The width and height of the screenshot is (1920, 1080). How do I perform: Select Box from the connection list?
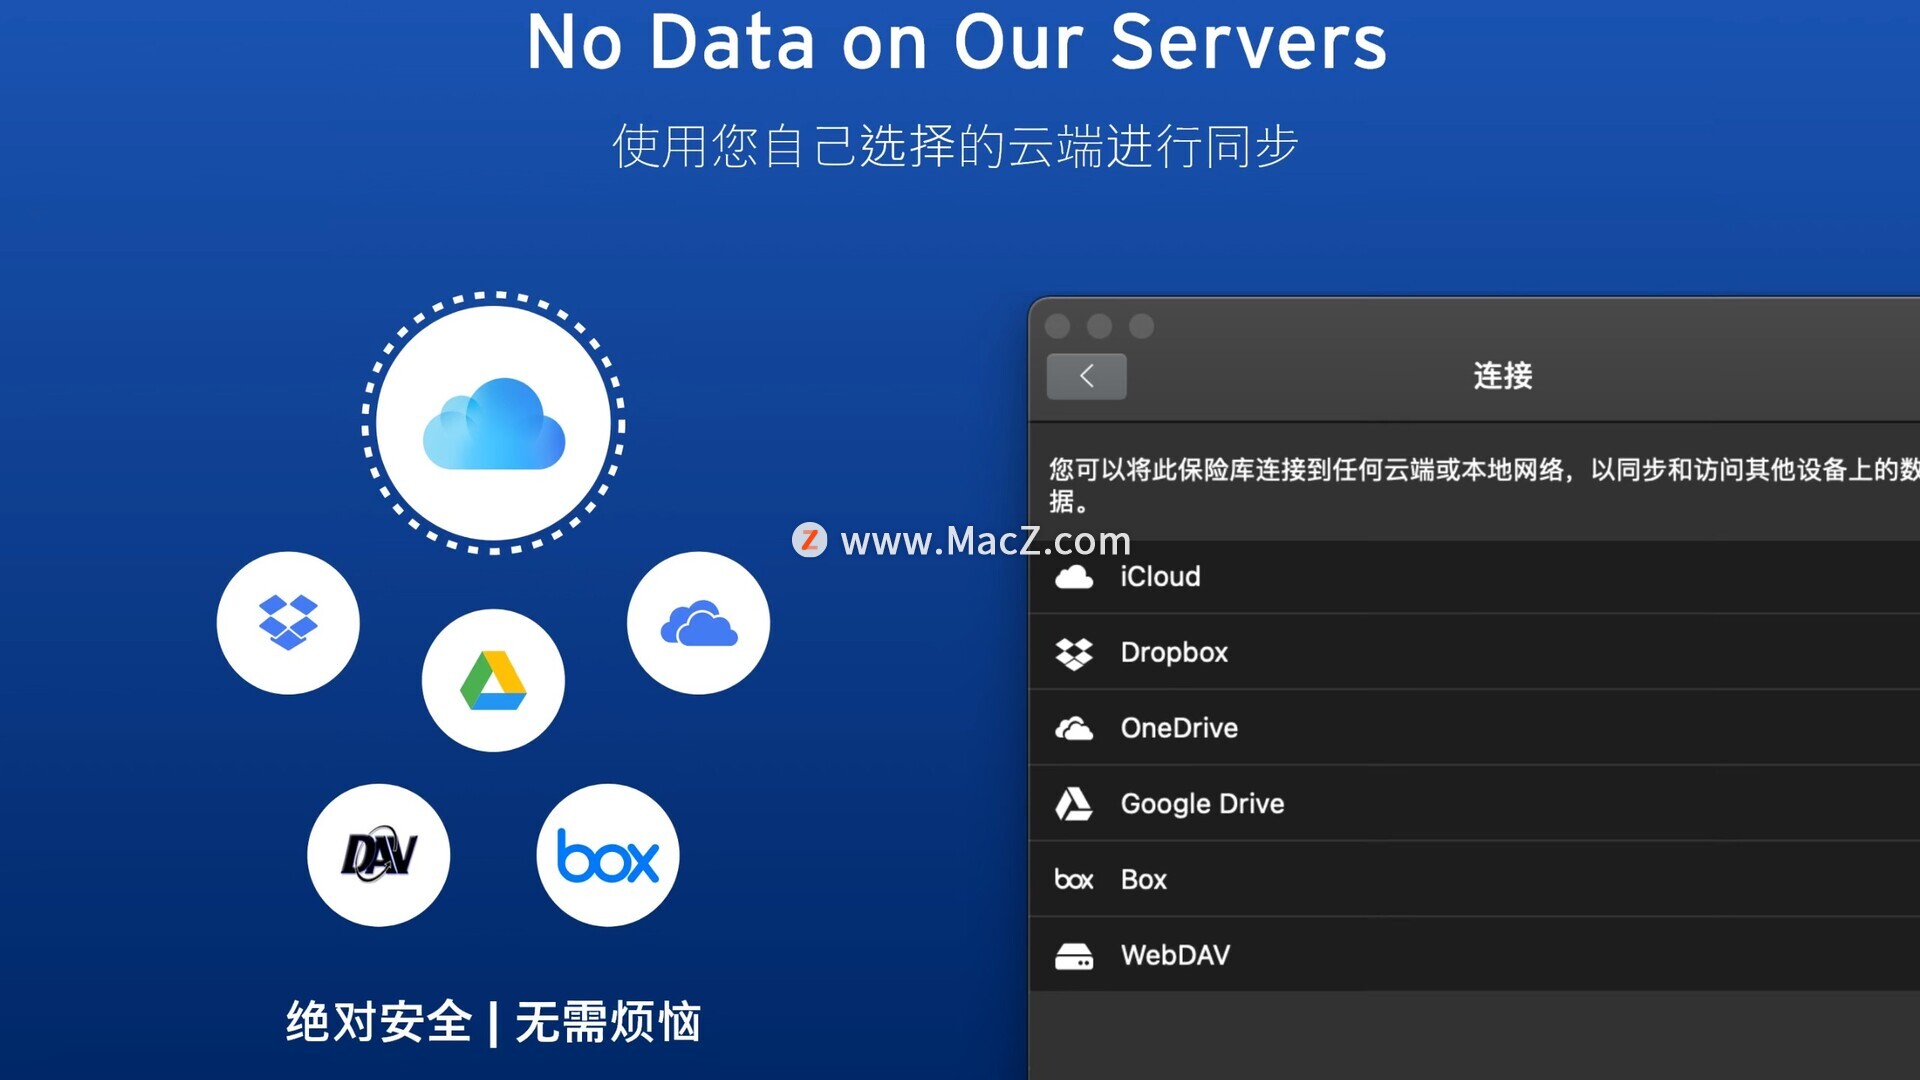coord(1475,879)
